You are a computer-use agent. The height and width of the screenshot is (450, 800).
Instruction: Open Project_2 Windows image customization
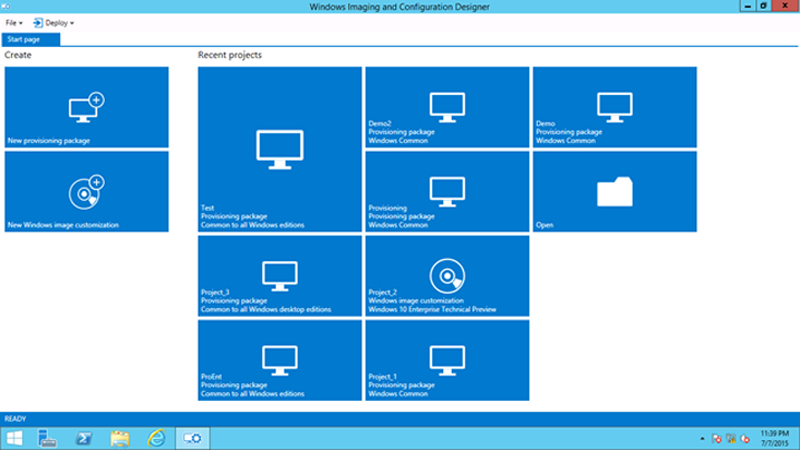(447, 275)
